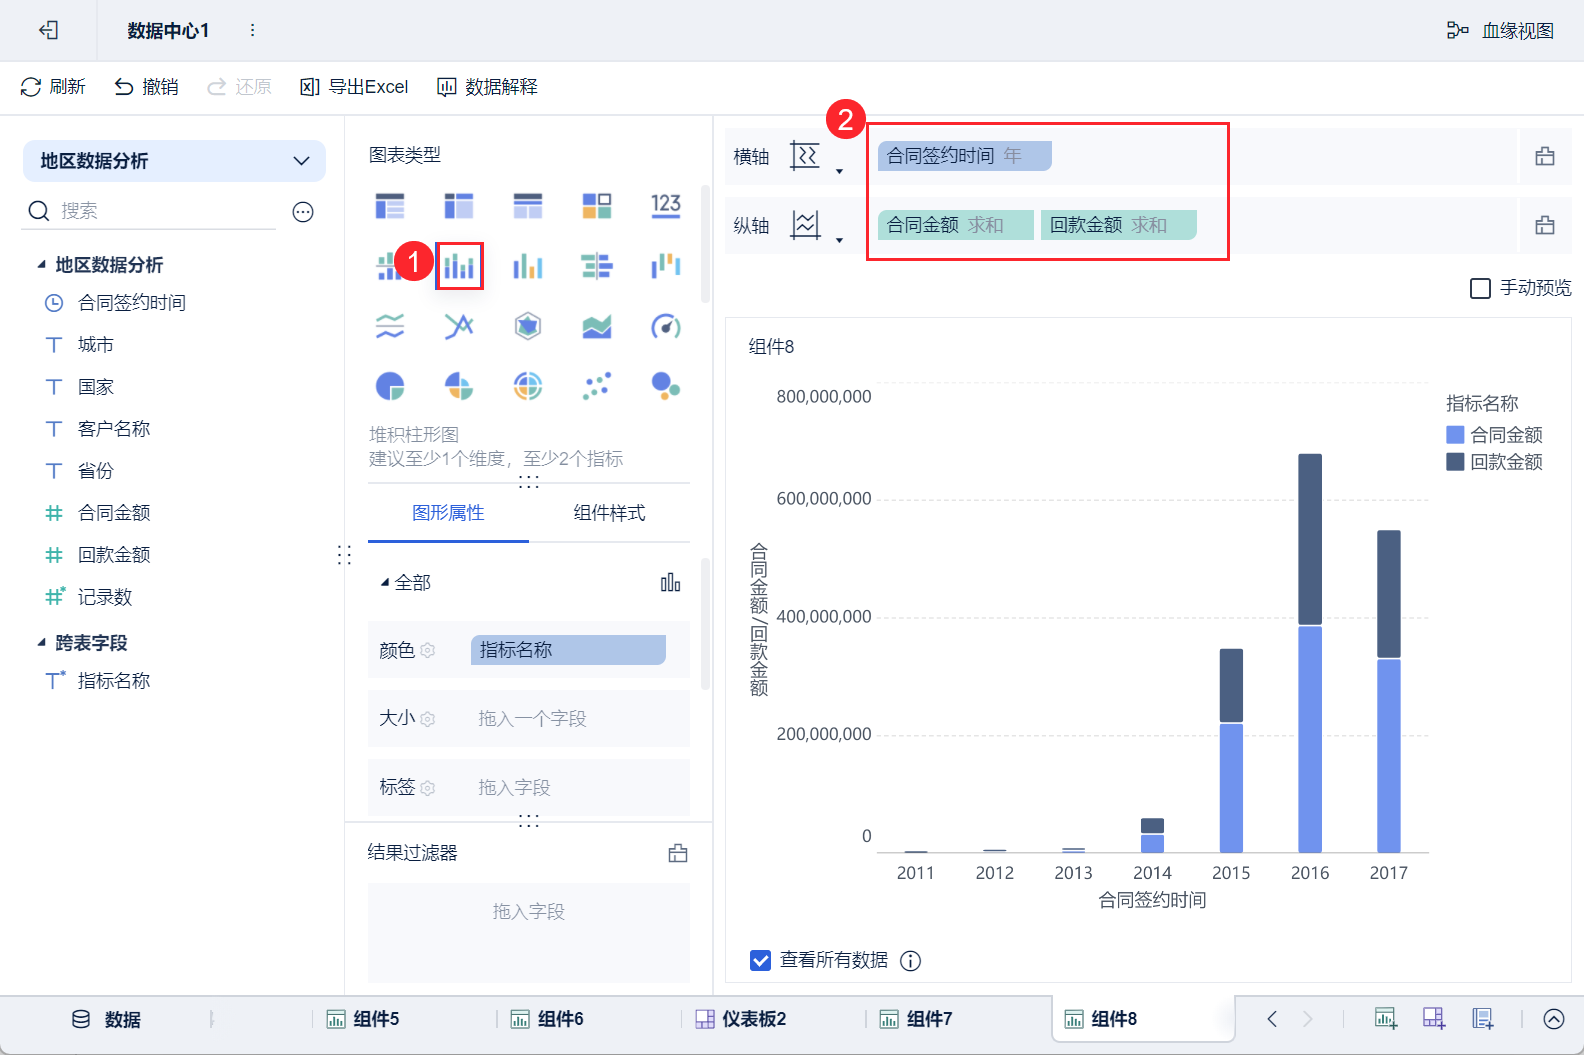Click the 合同金额 legend color swatch
The height and width of the screenshot is (1055, 1584).
point(1455,435)
